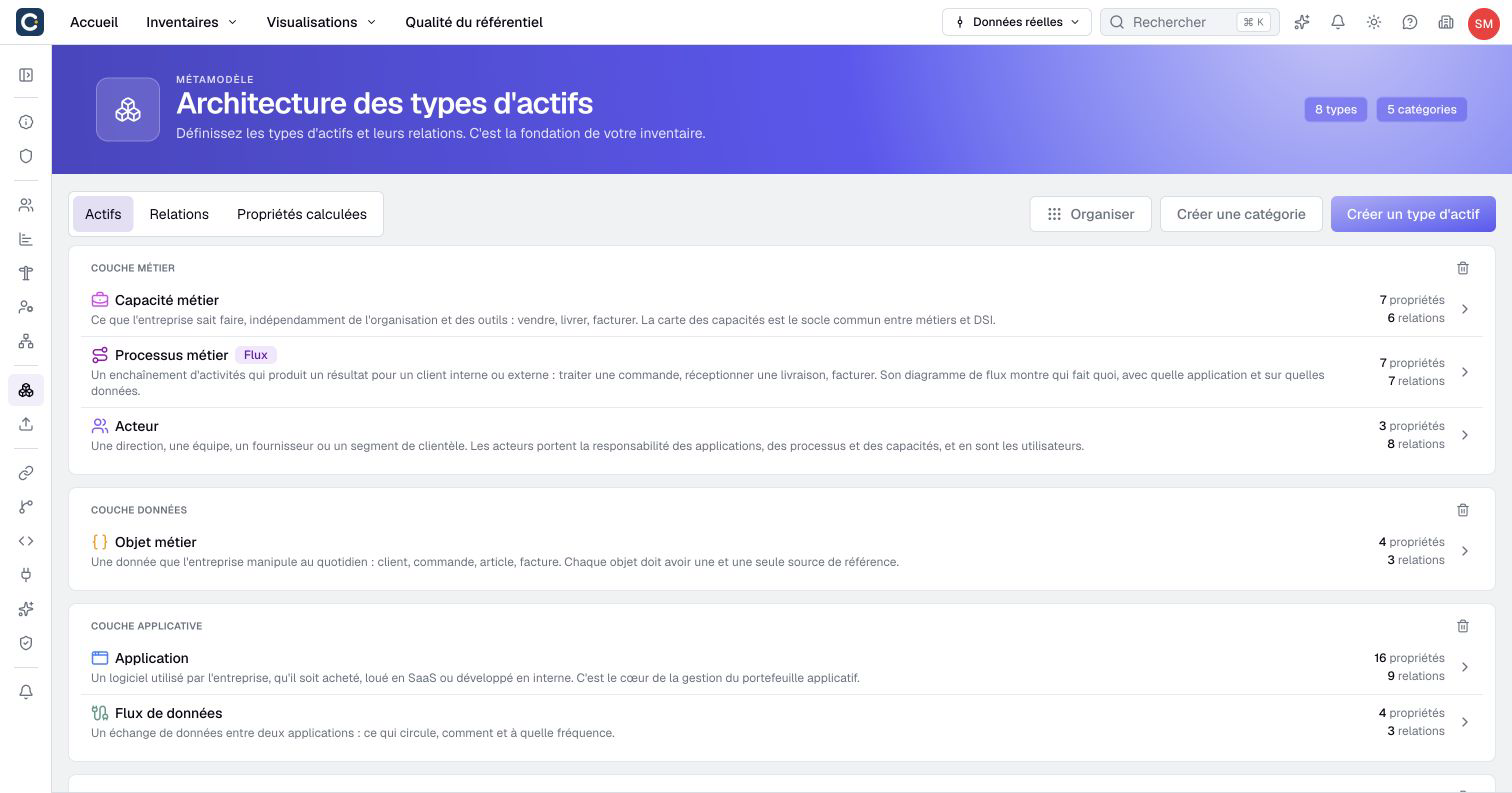Image resolution: width=1512 pixels, height=793 pixels.
Task: Click the building organization icon in the top bar
Action: [x=1446, y=22]
